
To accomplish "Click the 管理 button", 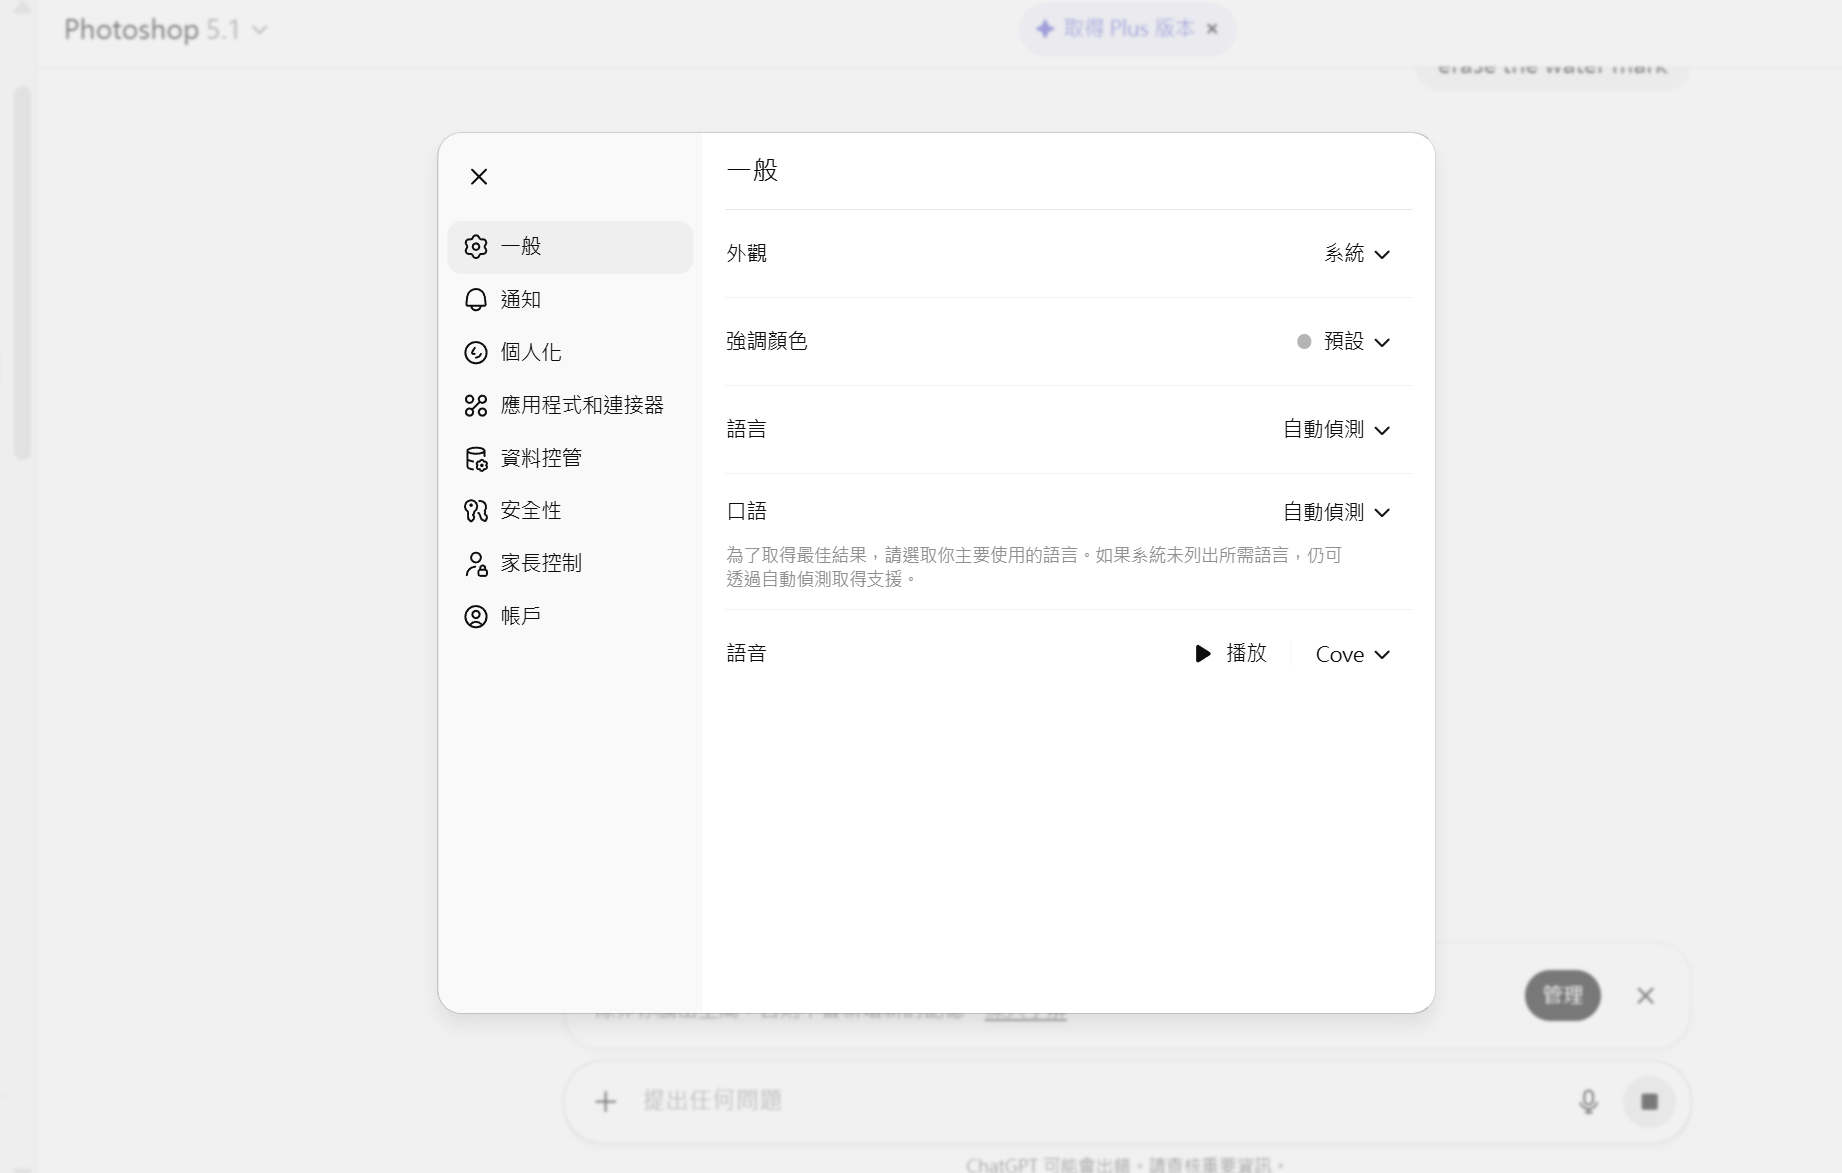I will point(1562,995).
